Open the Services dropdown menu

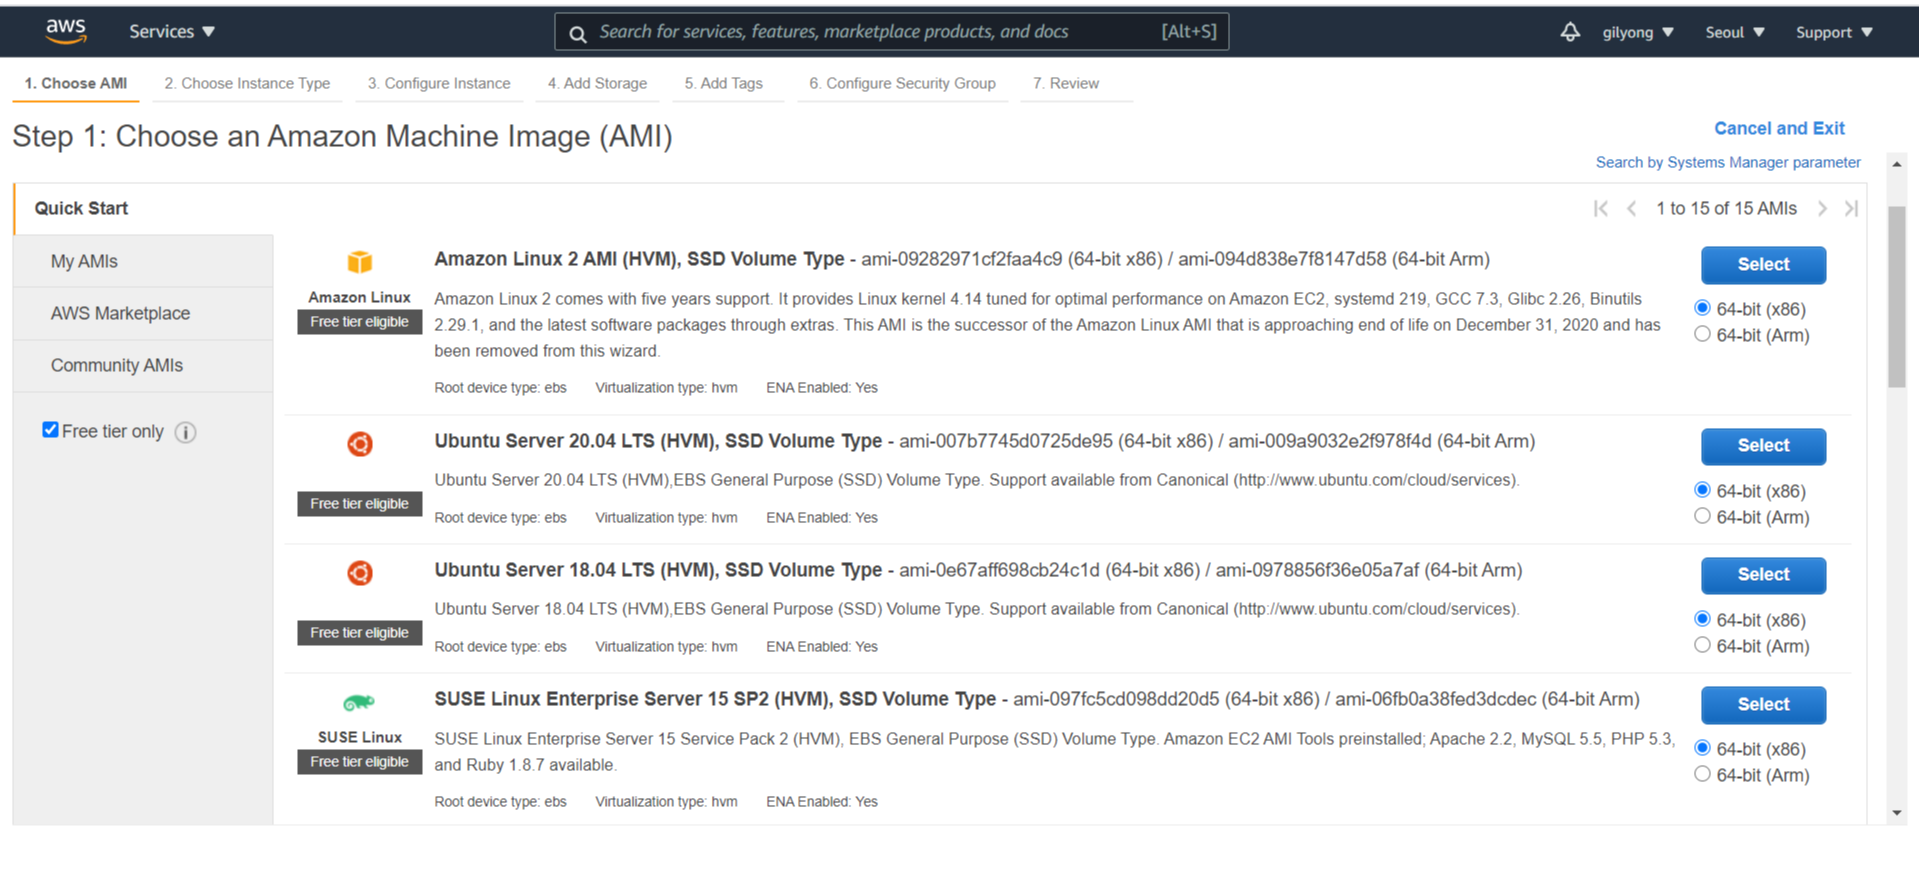click(x=171, y=32)
